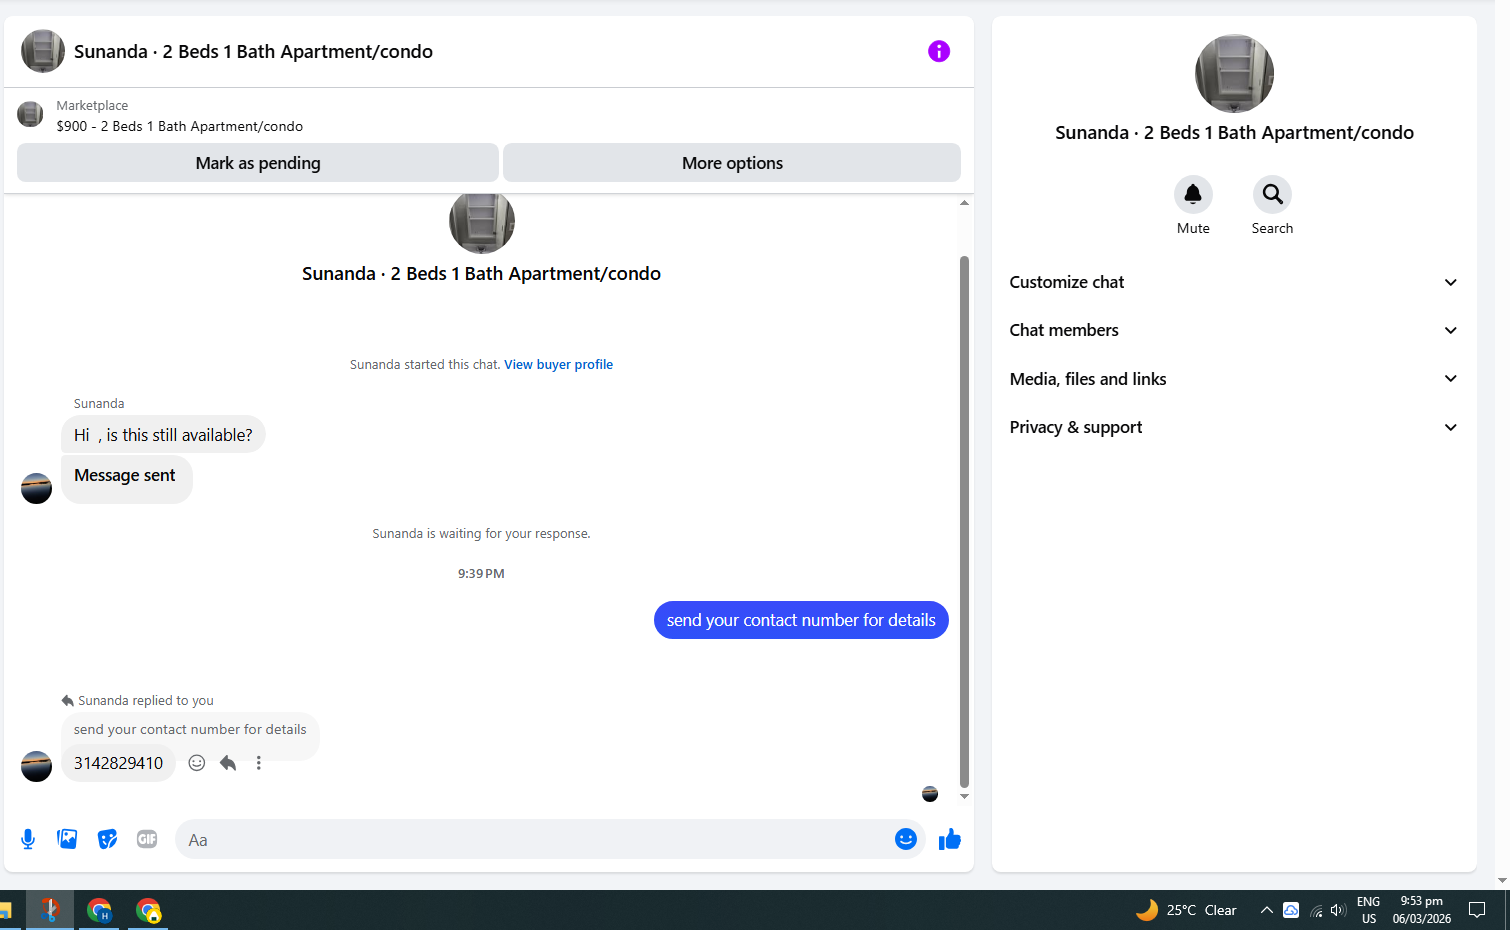
Task: Mute the conversation bell icon
Action: (x=1193, y=194)
